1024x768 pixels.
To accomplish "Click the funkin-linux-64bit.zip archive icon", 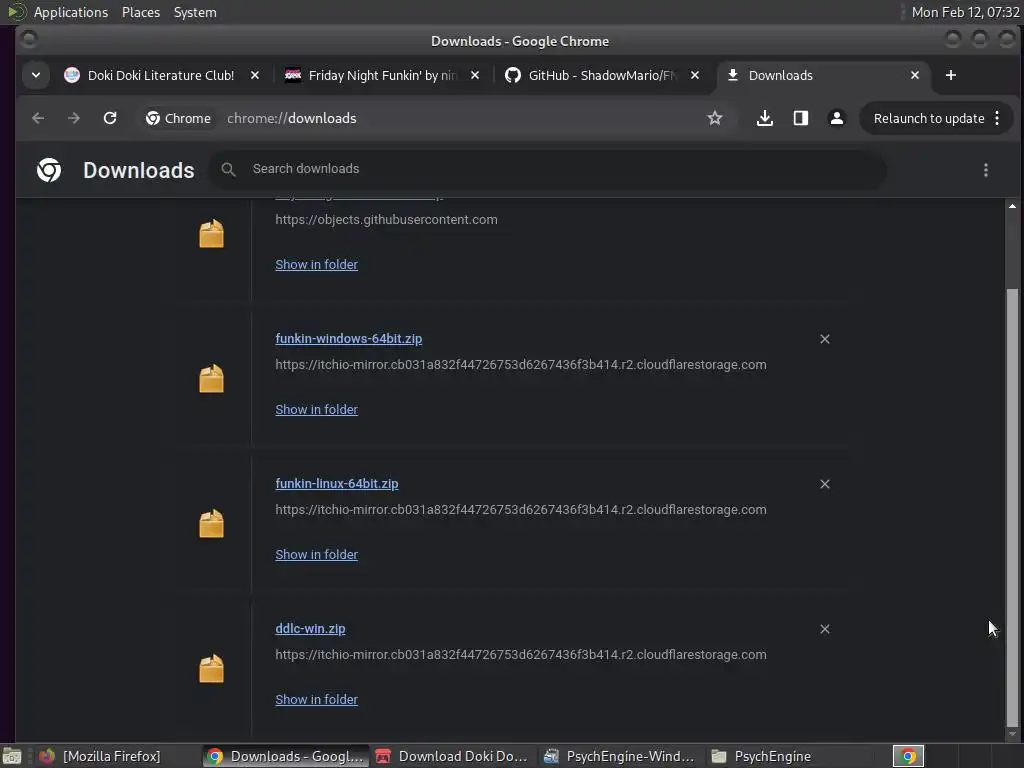I will [x=211, y=524].
